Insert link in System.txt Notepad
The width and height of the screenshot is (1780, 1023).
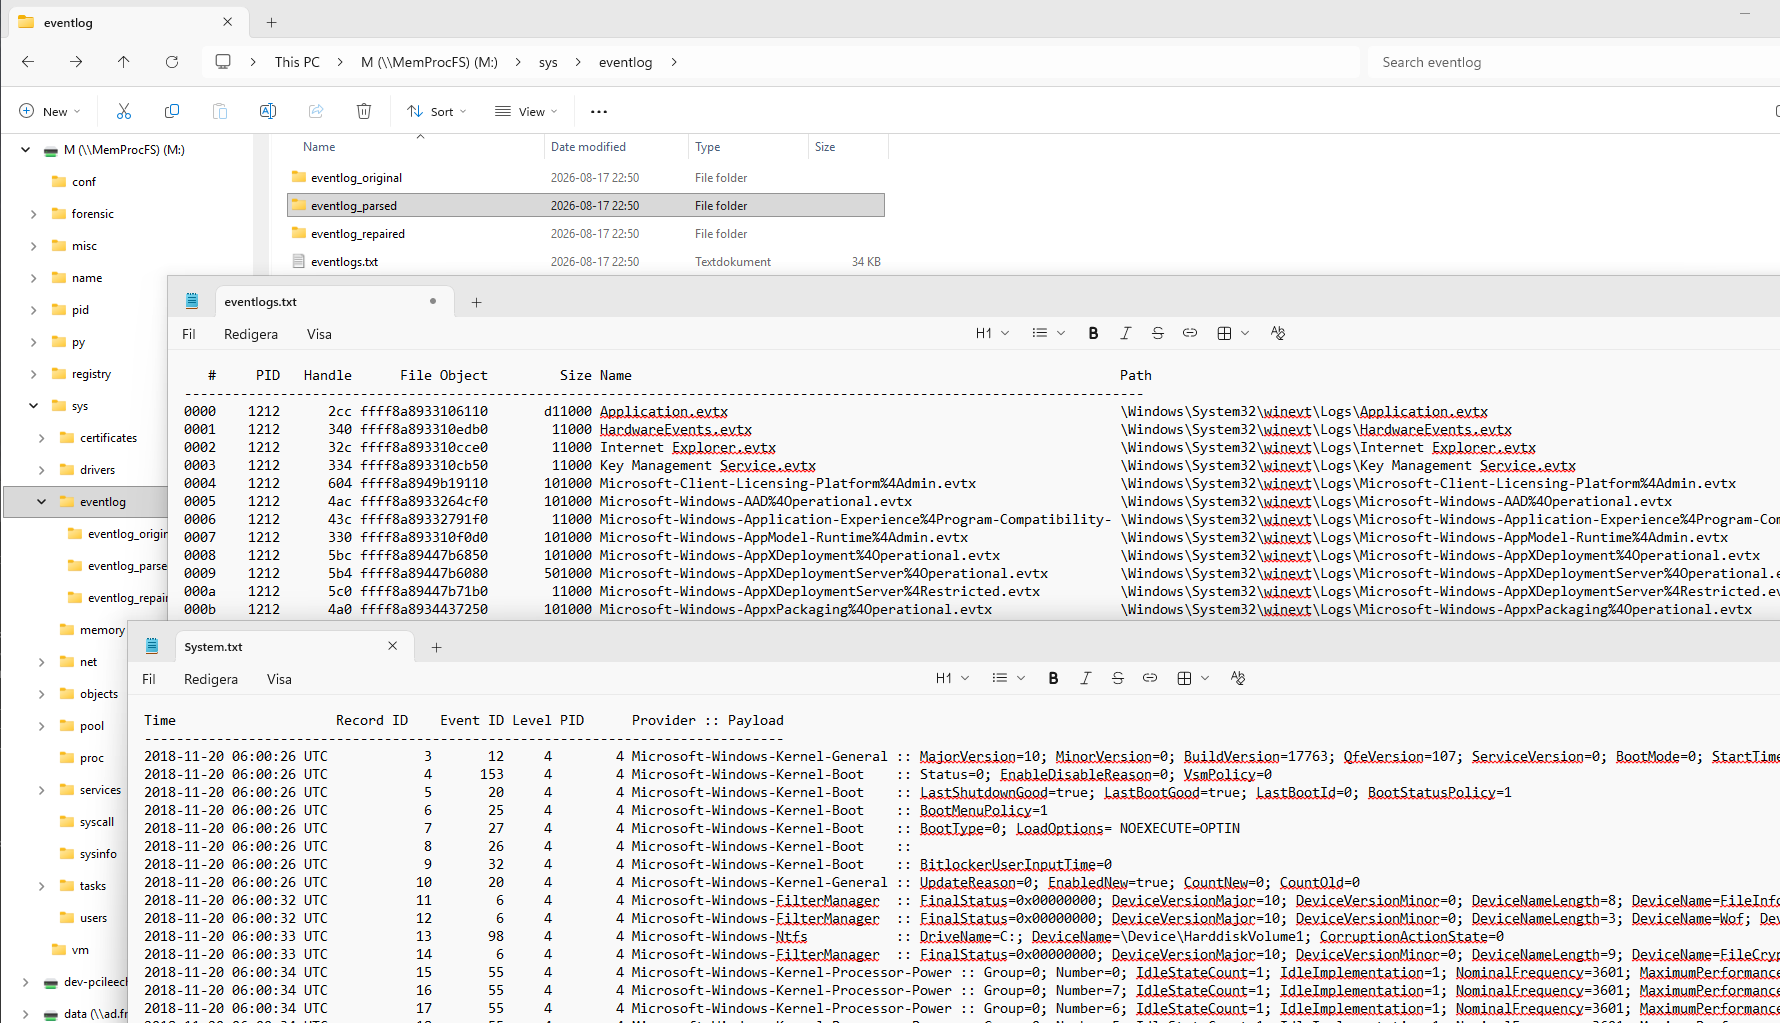point(1149,678)
